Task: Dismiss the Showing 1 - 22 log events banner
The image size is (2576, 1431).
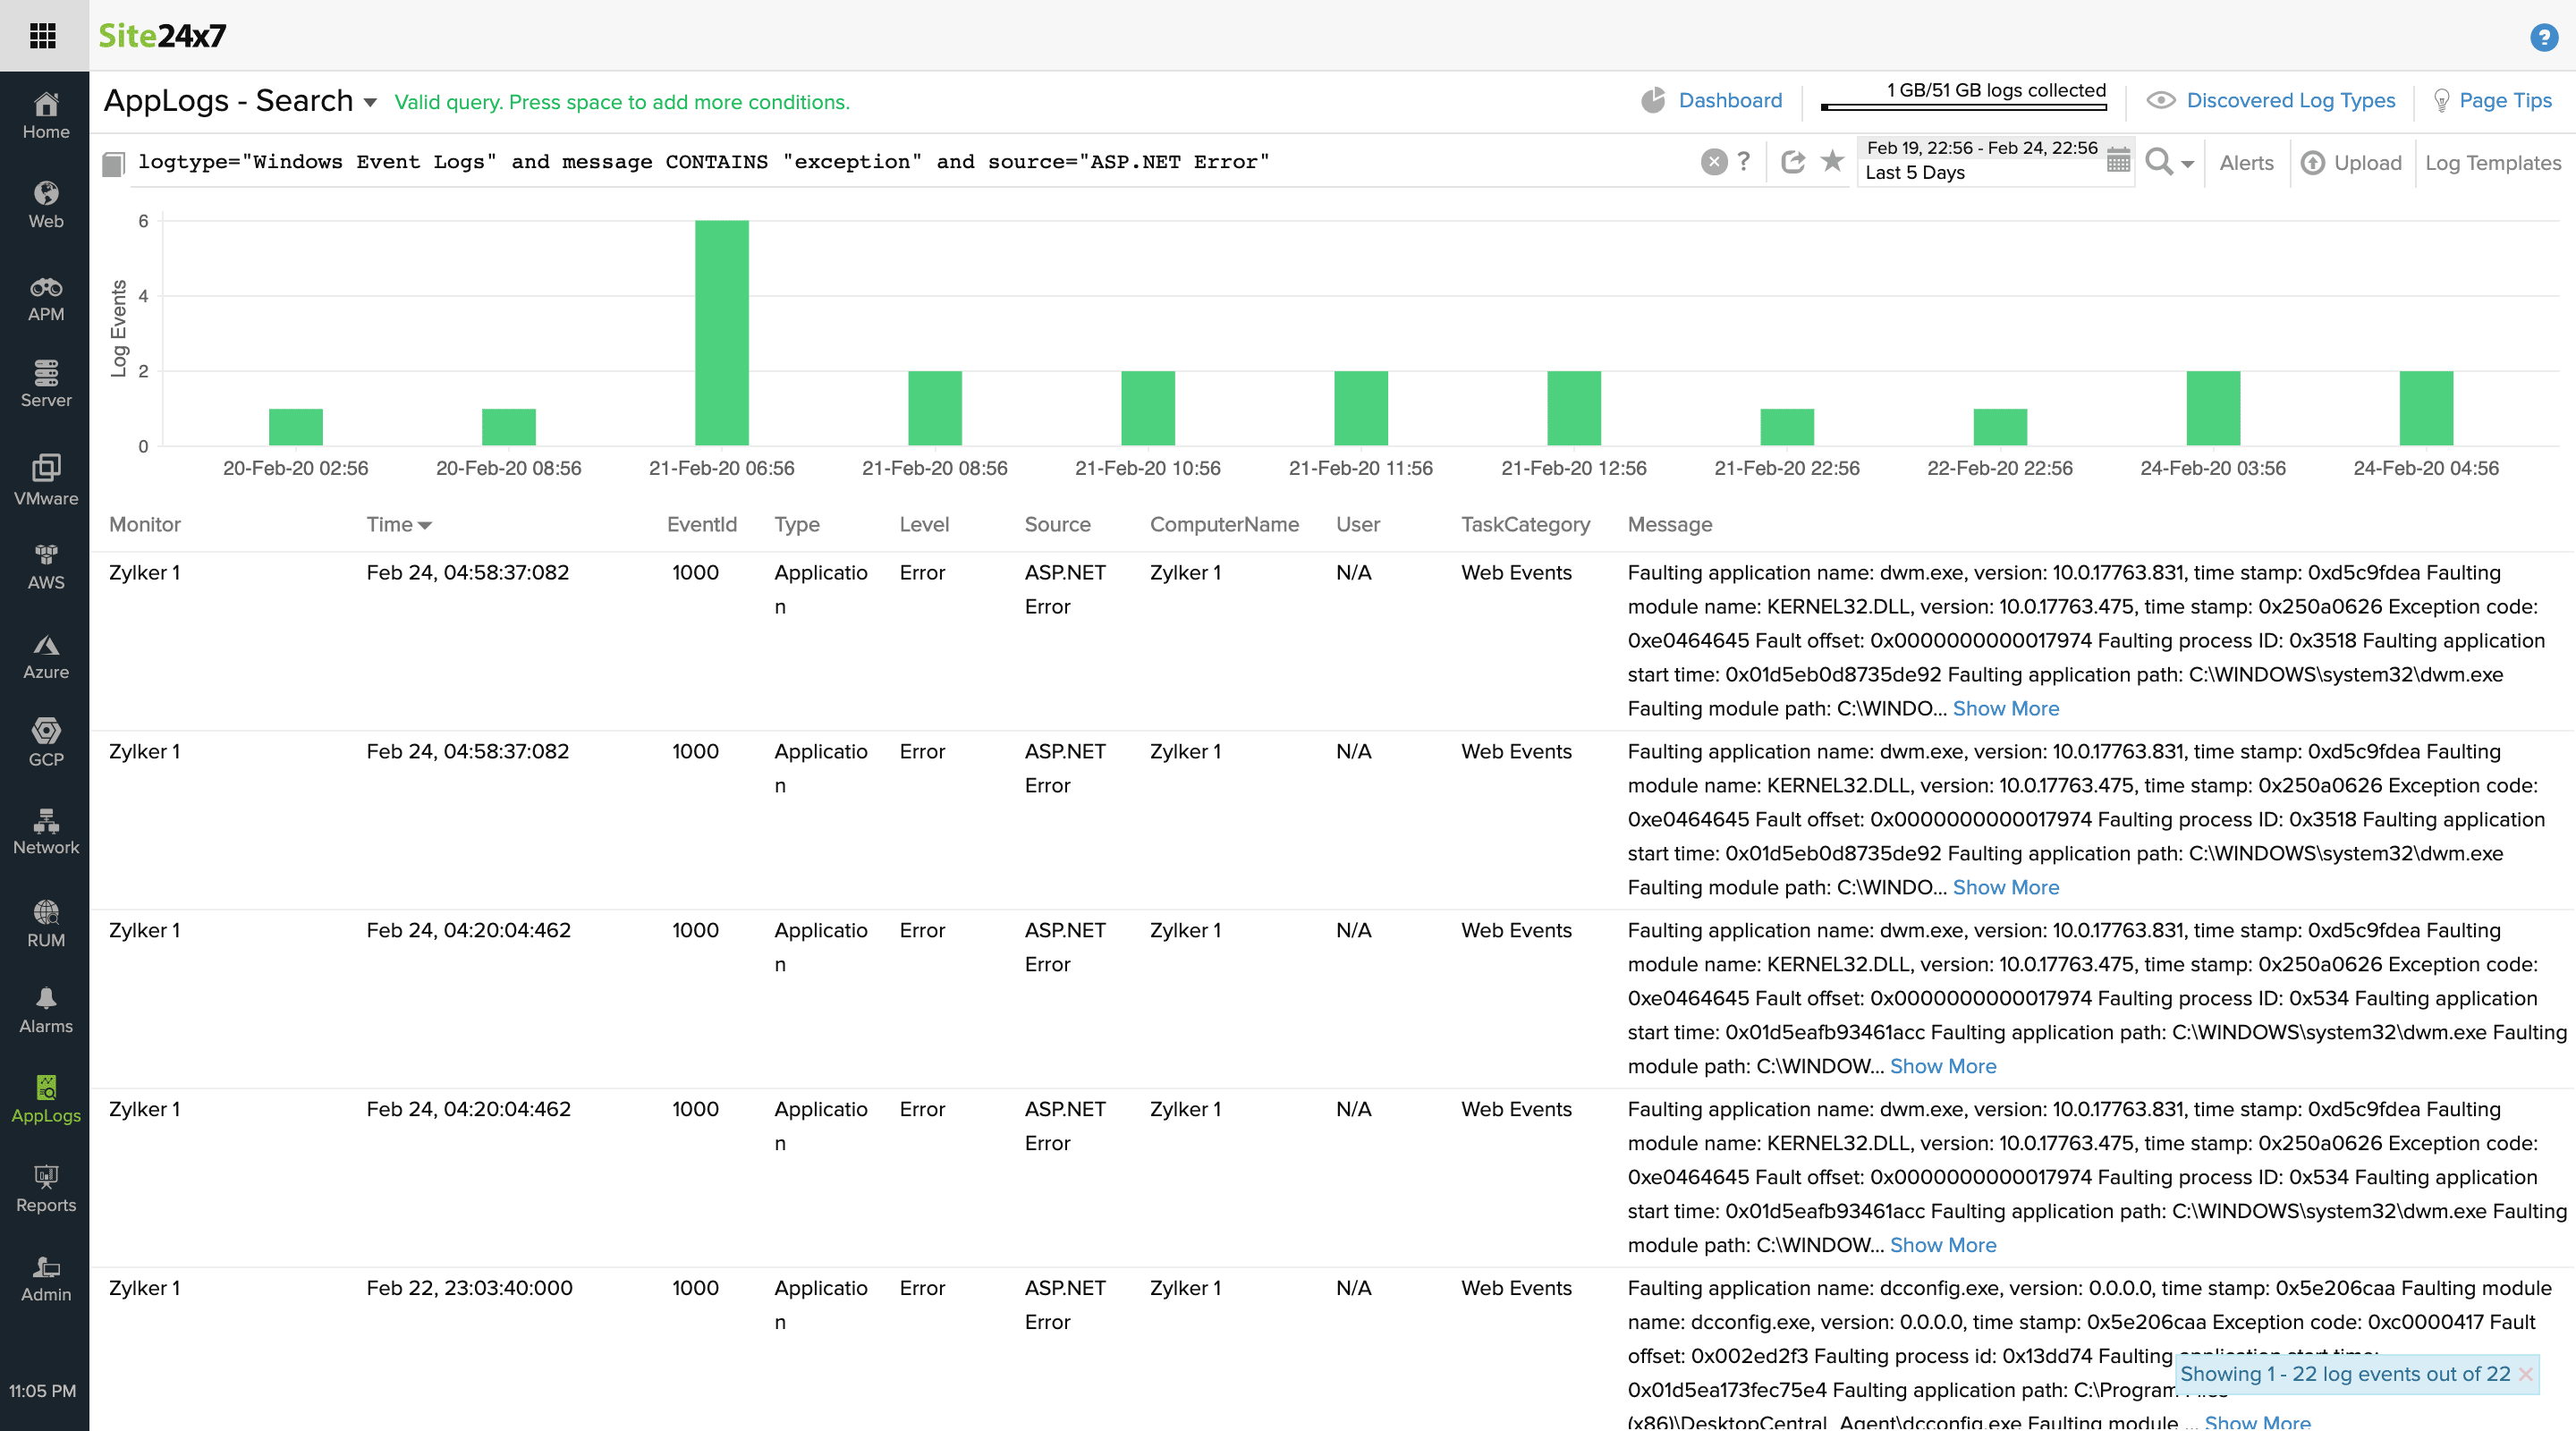Action: (x=2525, y=1374)
